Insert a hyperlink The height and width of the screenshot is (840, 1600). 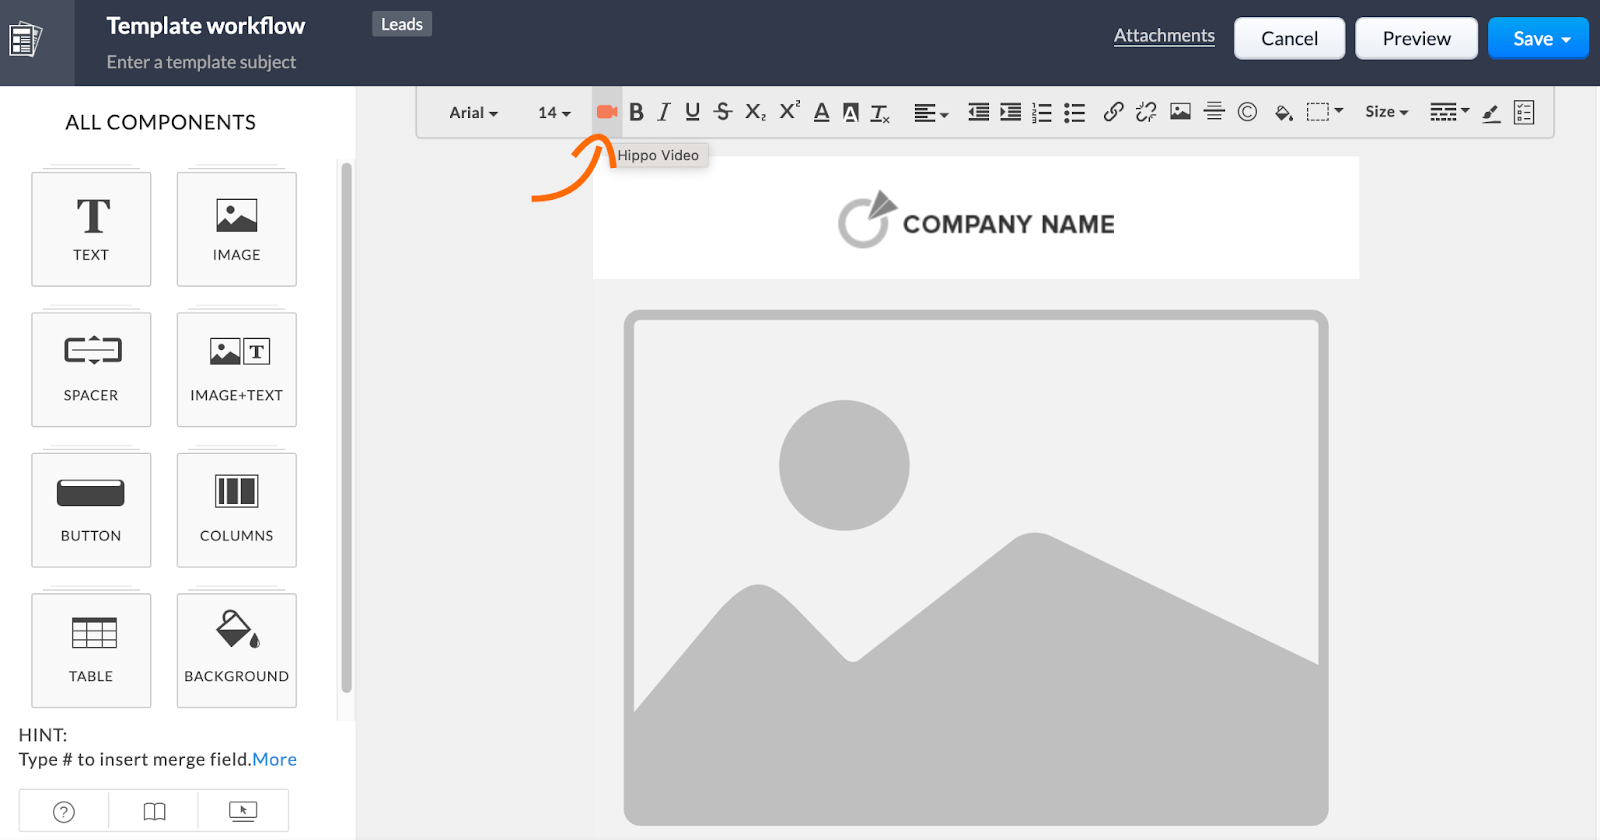[x=1113, y=112]
